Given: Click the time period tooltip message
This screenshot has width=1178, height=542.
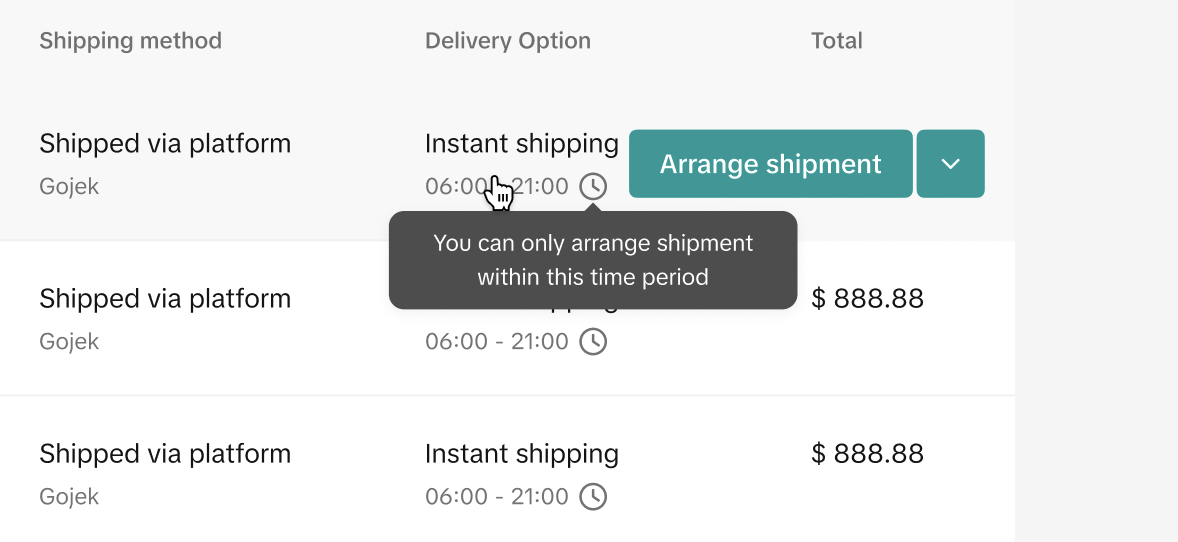Looking at the screenshot, I should coord(593,260).
